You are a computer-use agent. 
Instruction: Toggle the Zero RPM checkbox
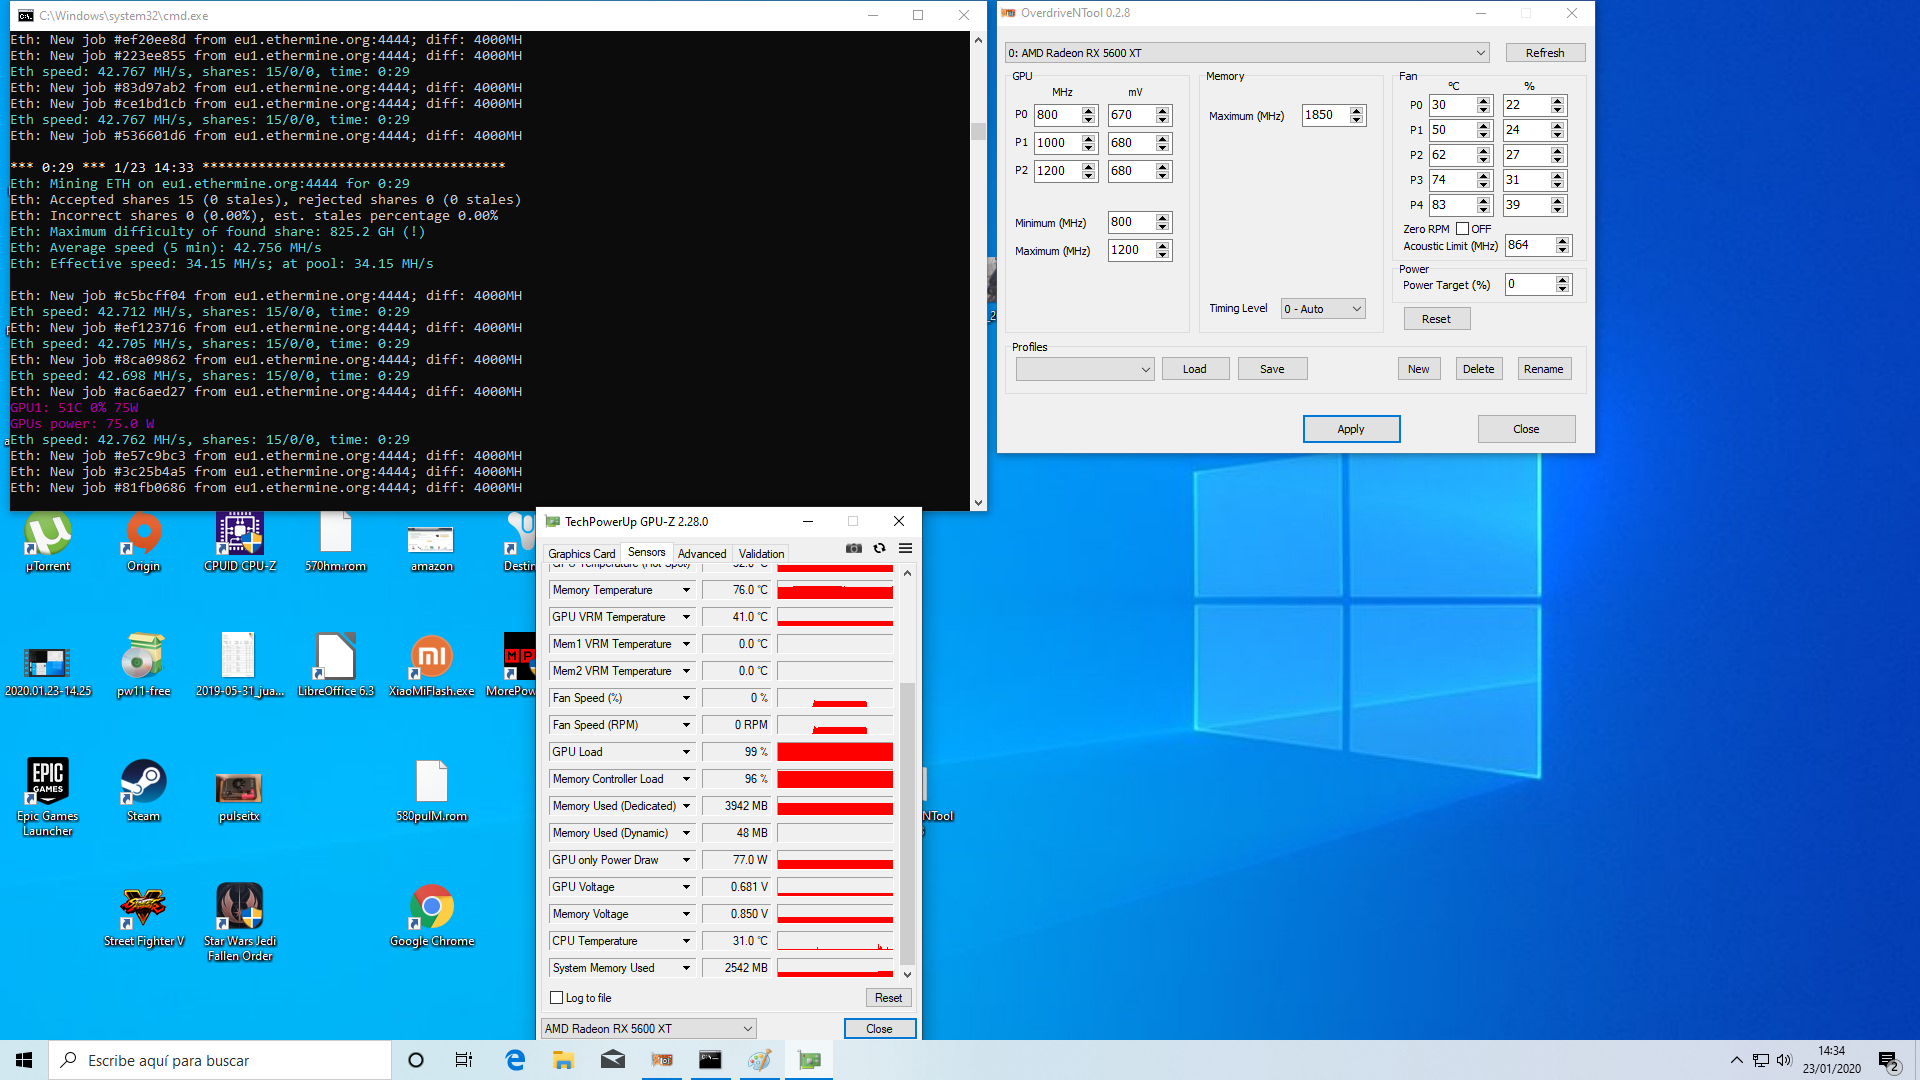click(x=1462, y=229)
